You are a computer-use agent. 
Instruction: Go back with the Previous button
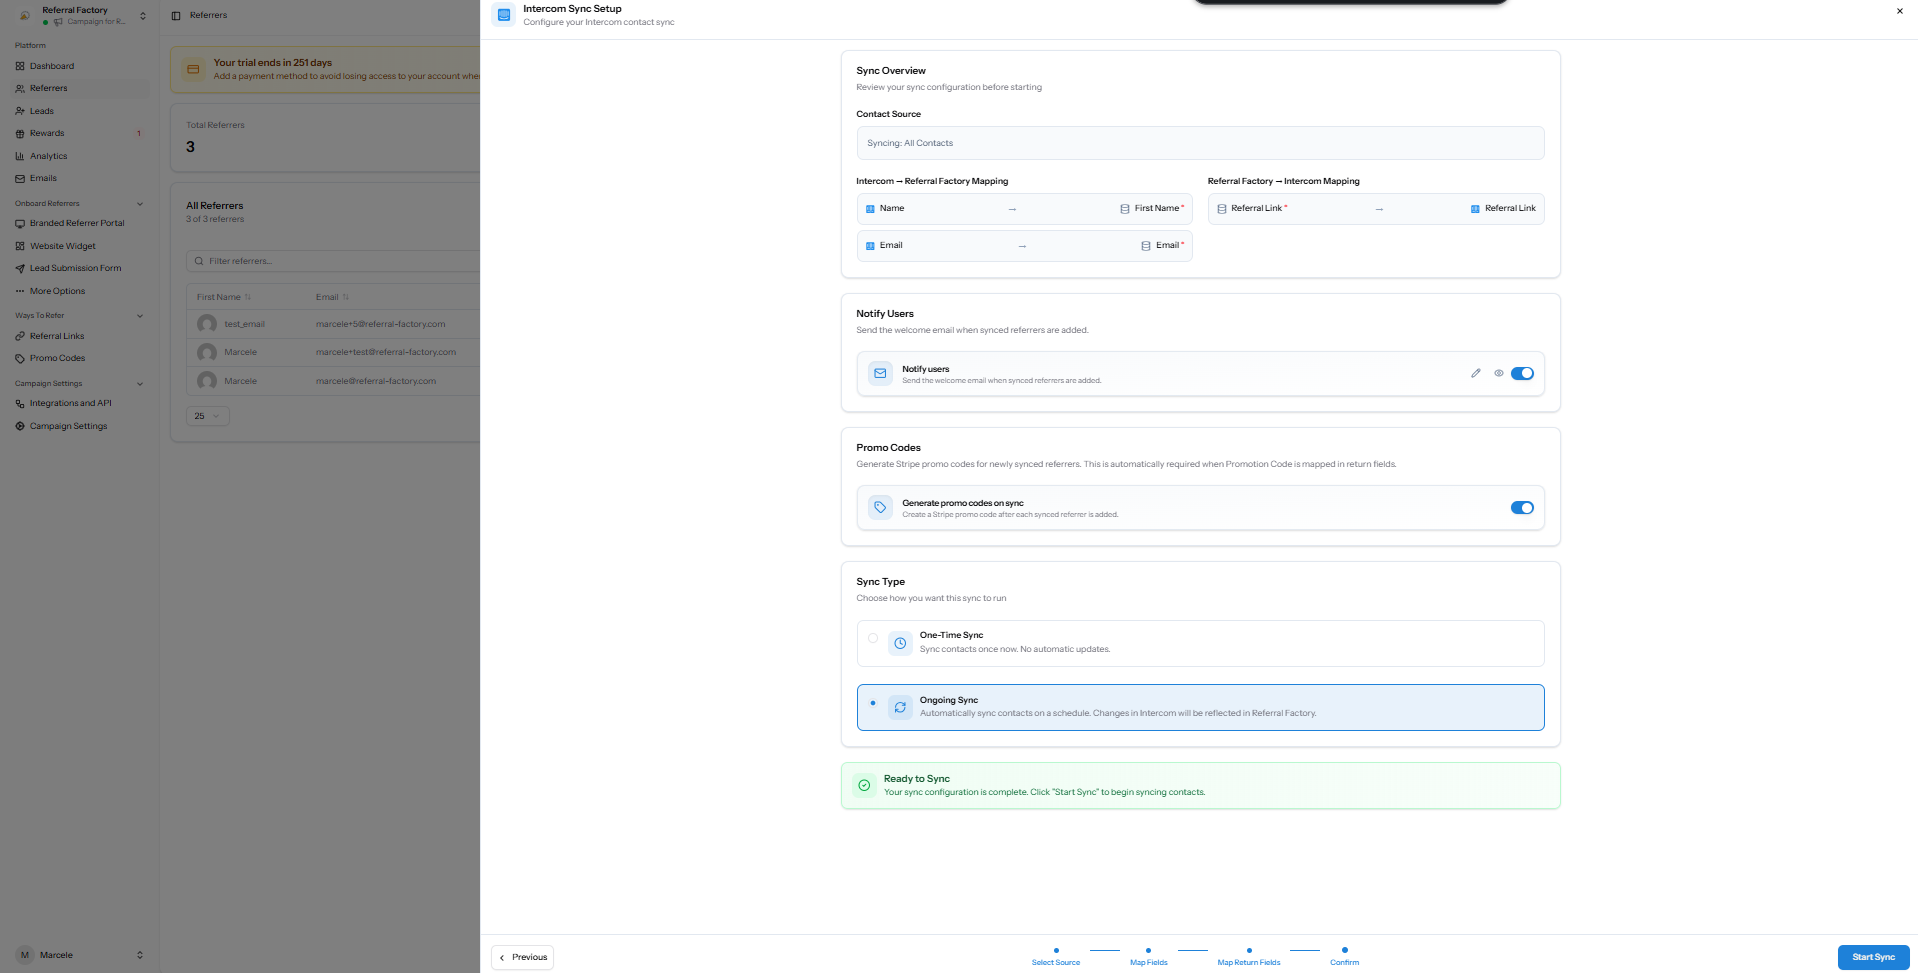point(523,957)
